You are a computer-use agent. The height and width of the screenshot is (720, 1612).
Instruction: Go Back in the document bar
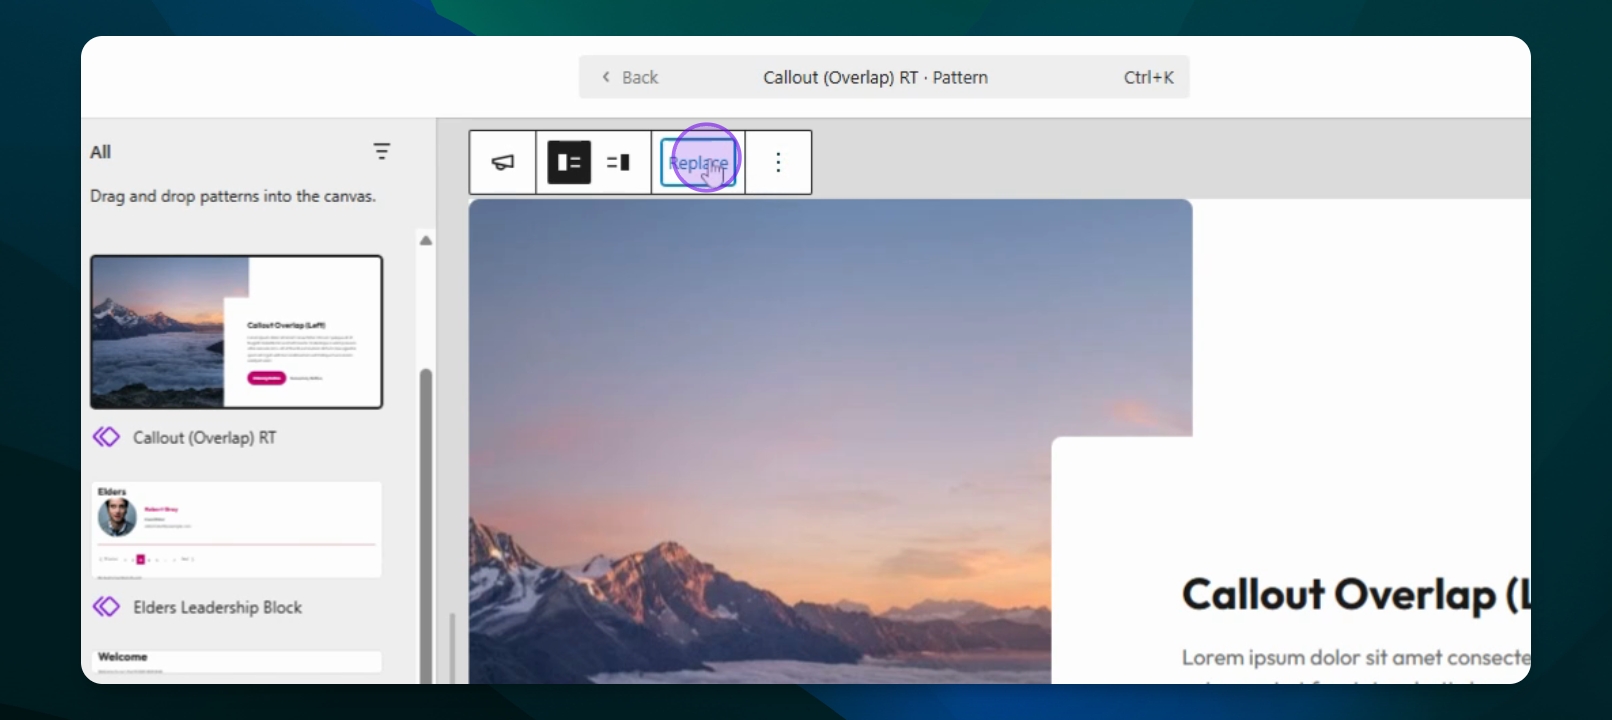(x=630, y=77)
